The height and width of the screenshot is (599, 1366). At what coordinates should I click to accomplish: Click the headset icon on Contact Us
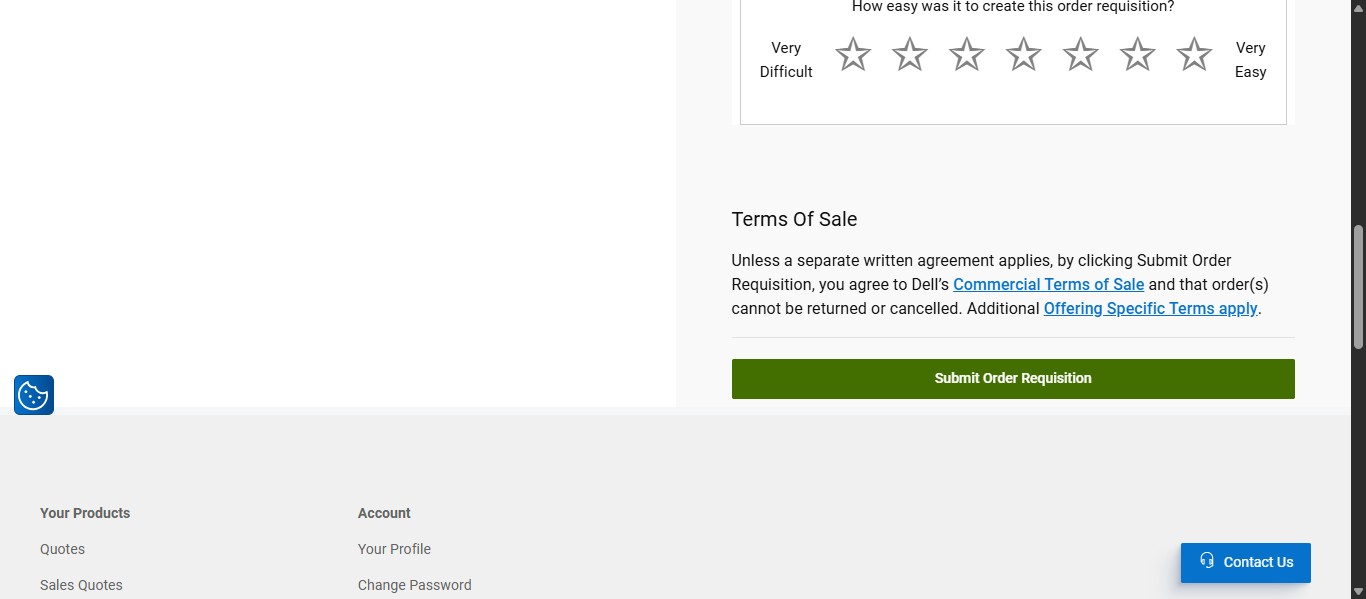tap(1207, 562)
